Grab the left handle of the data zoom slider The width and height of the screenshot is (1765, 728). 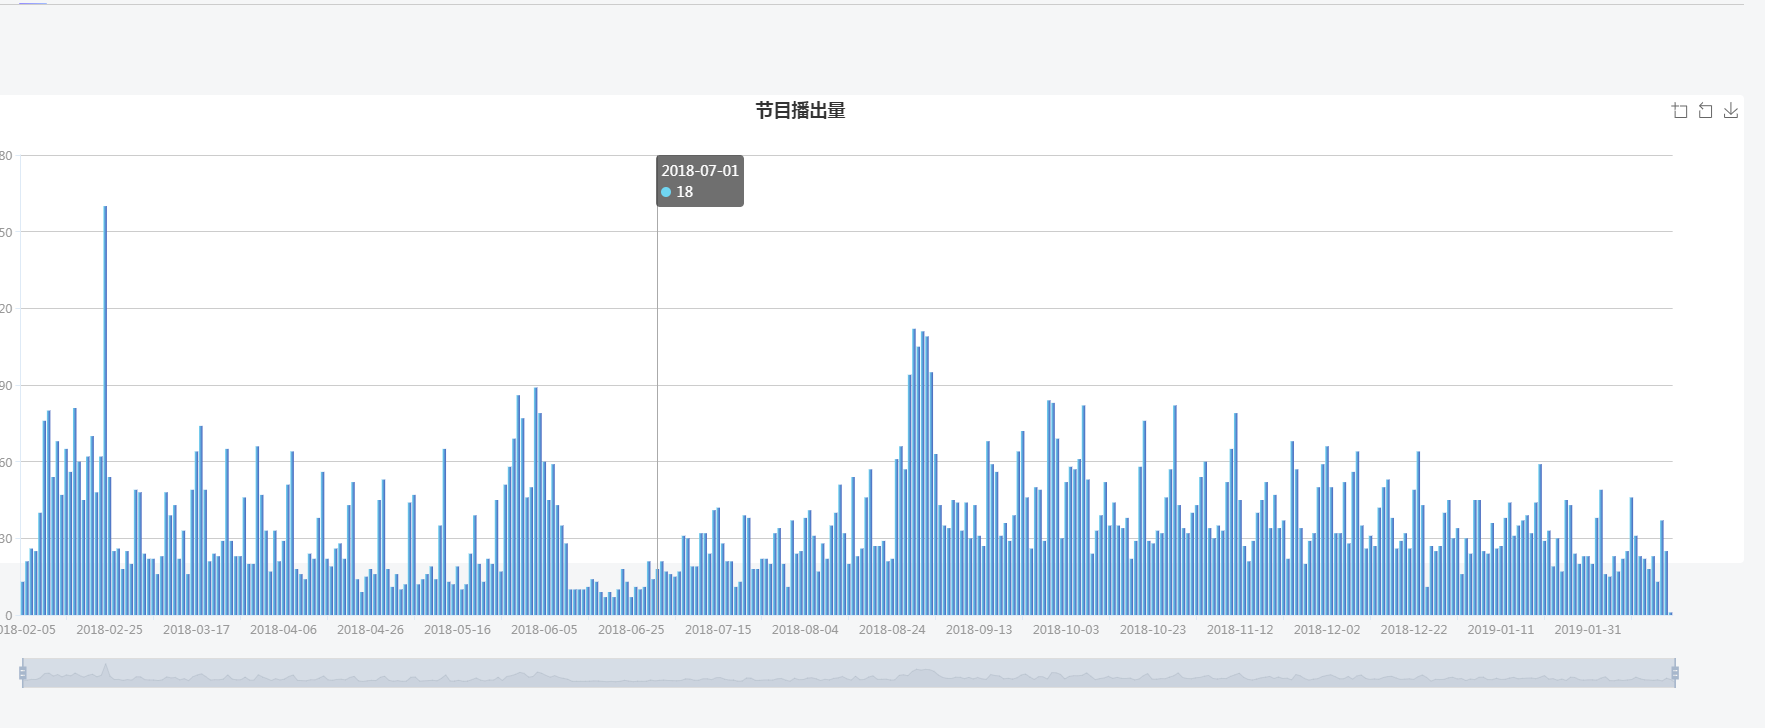pyautogui.click(x=23, y=673)
